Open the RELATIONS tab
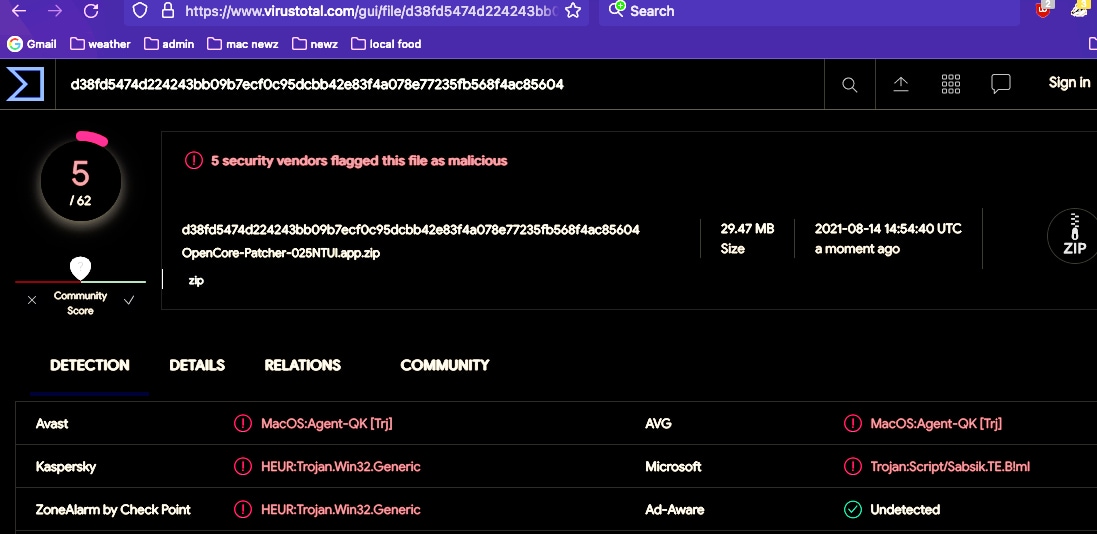Viewport: 1097px width, 534px height. tap(302, 365)
